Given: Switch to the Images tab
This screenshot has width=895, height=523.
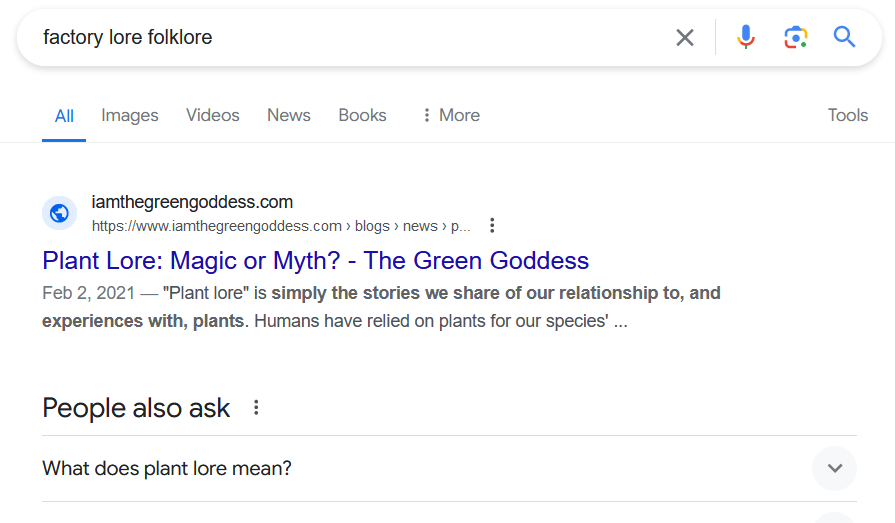Looking at the screenshot, I should coord(130,115).
